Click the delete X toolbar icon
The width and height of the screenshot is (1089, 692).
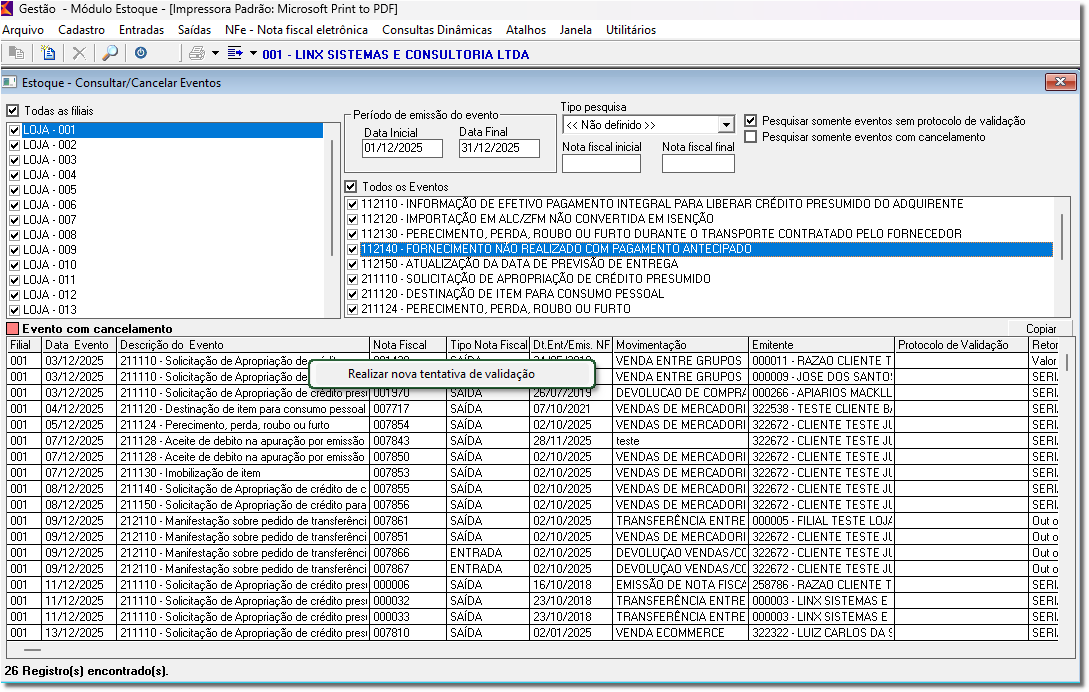[79, 54]
